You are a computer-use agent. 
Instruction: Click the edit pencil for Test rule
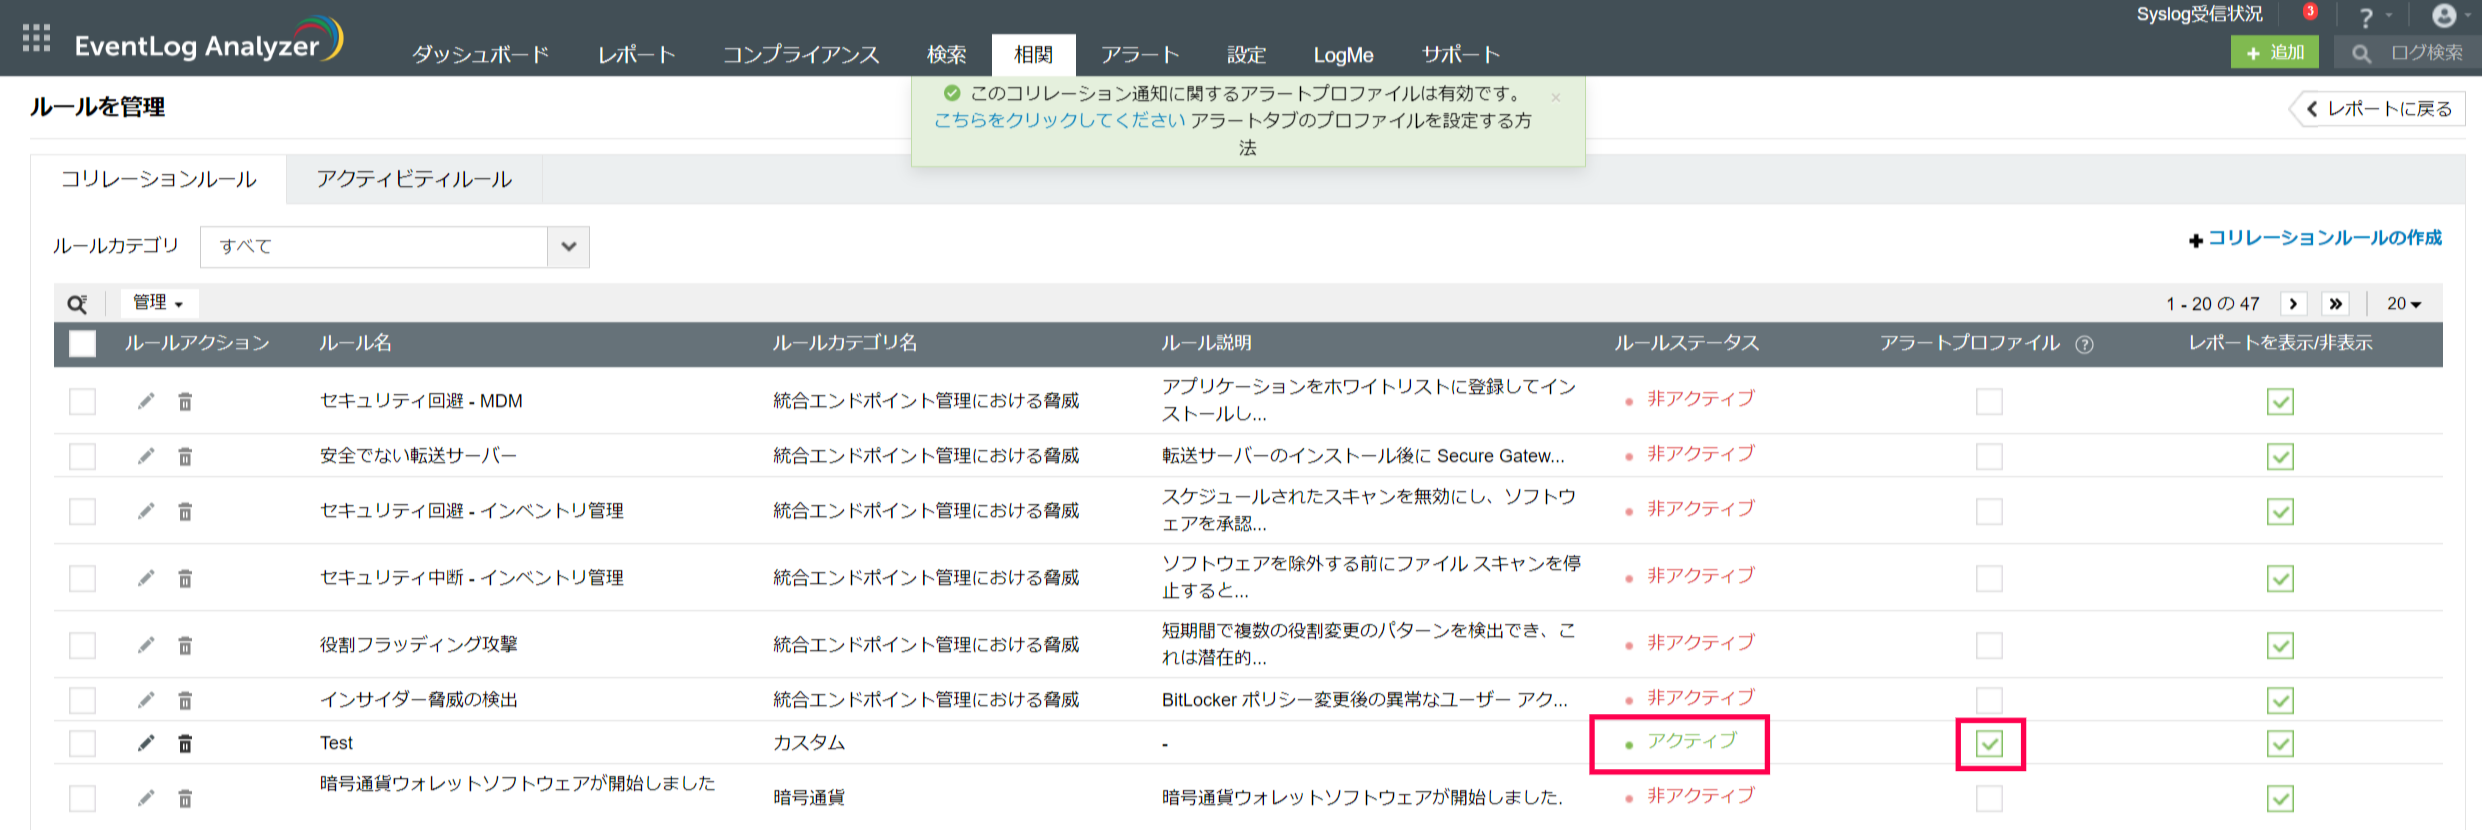click(146, 743)
